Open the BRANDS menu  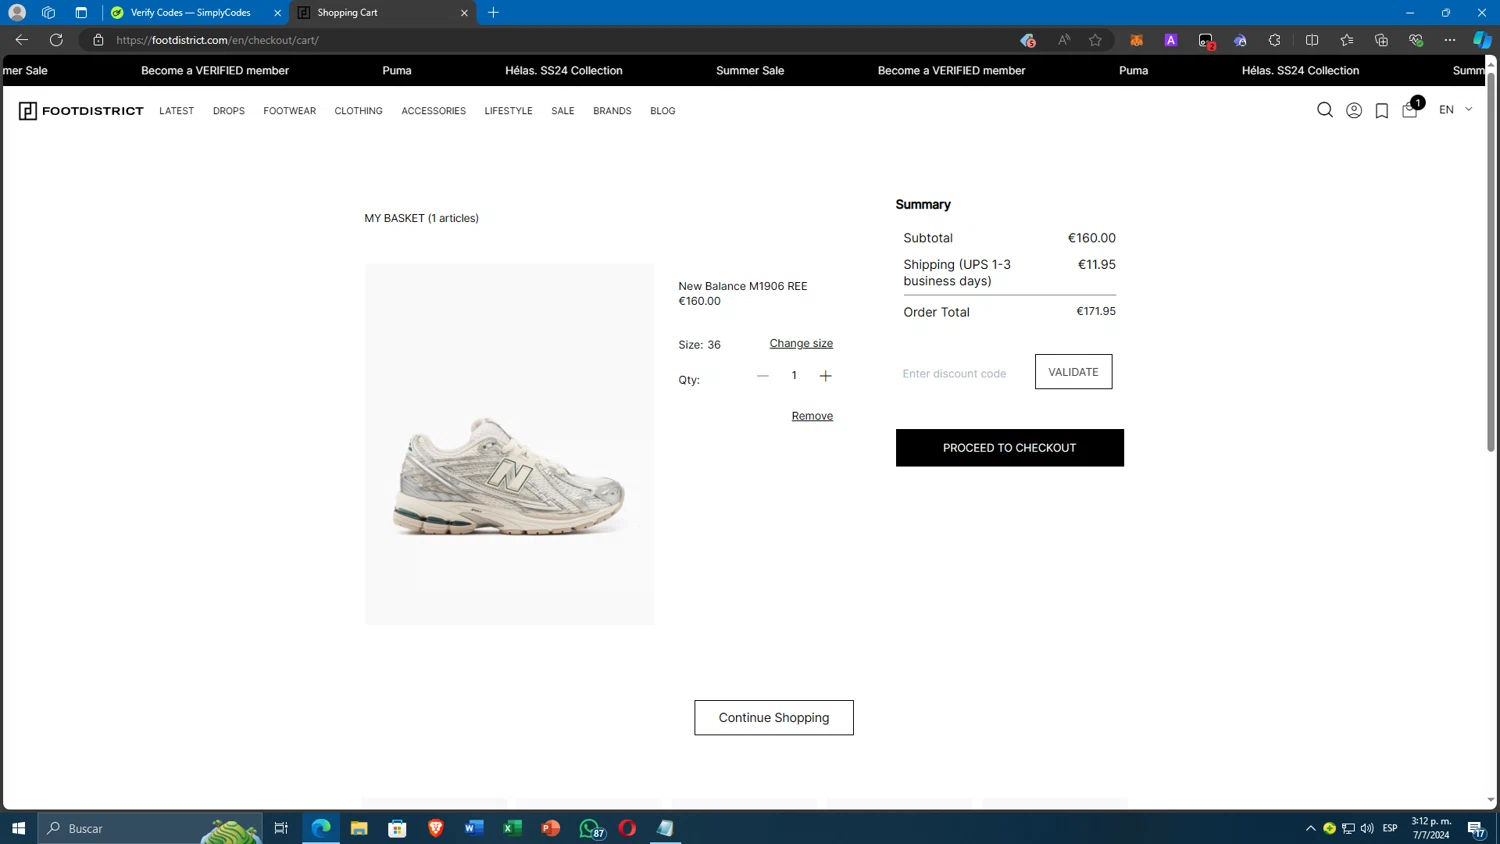(x=612, y=111)
